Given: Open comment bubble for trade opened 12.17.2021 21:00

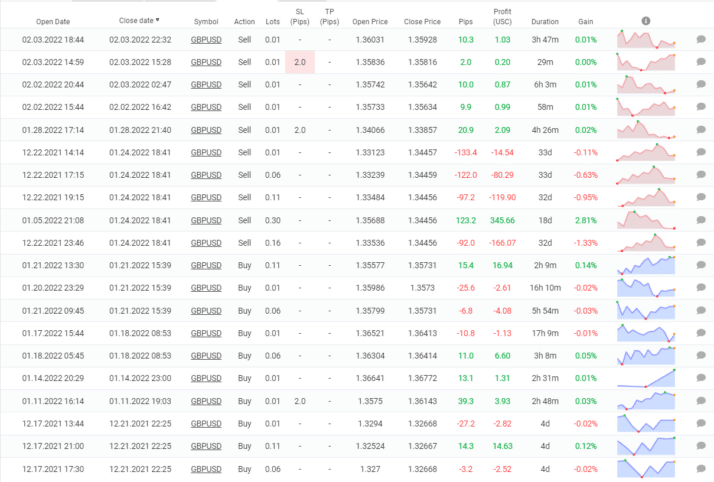Looking at the screenshot, I should (701, 446).
